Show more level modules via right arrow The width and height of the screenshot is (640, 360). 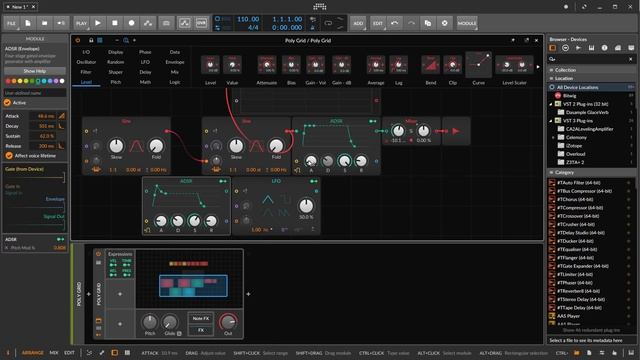tap(538, 67)
